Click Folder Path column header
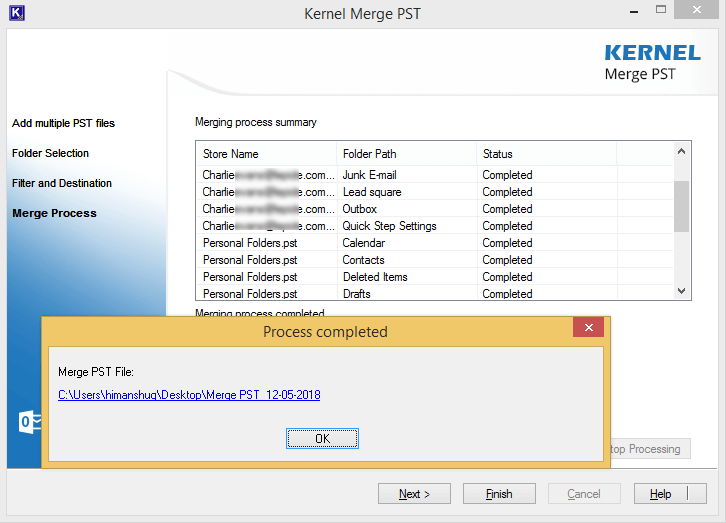Viewport: 726px width, 523px height. click(407, 154)
